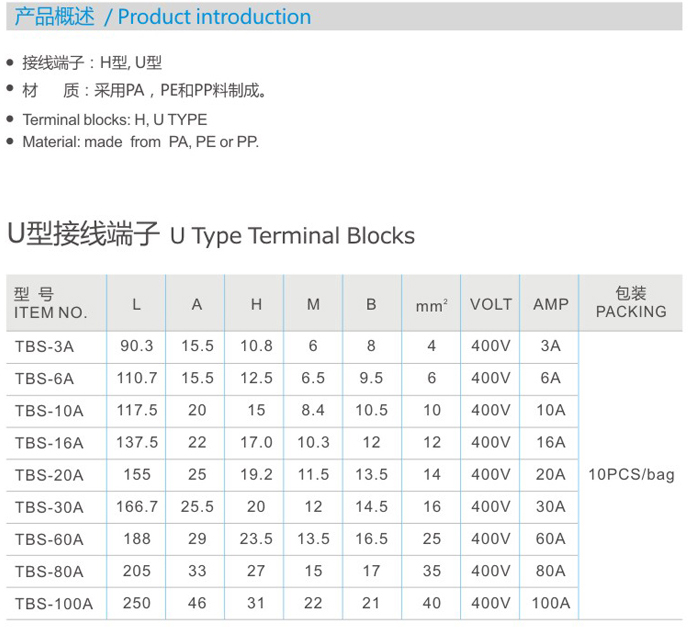
Task: Click the TBS-3A row label
Action: pyautogui.click(x=44, y=347)
